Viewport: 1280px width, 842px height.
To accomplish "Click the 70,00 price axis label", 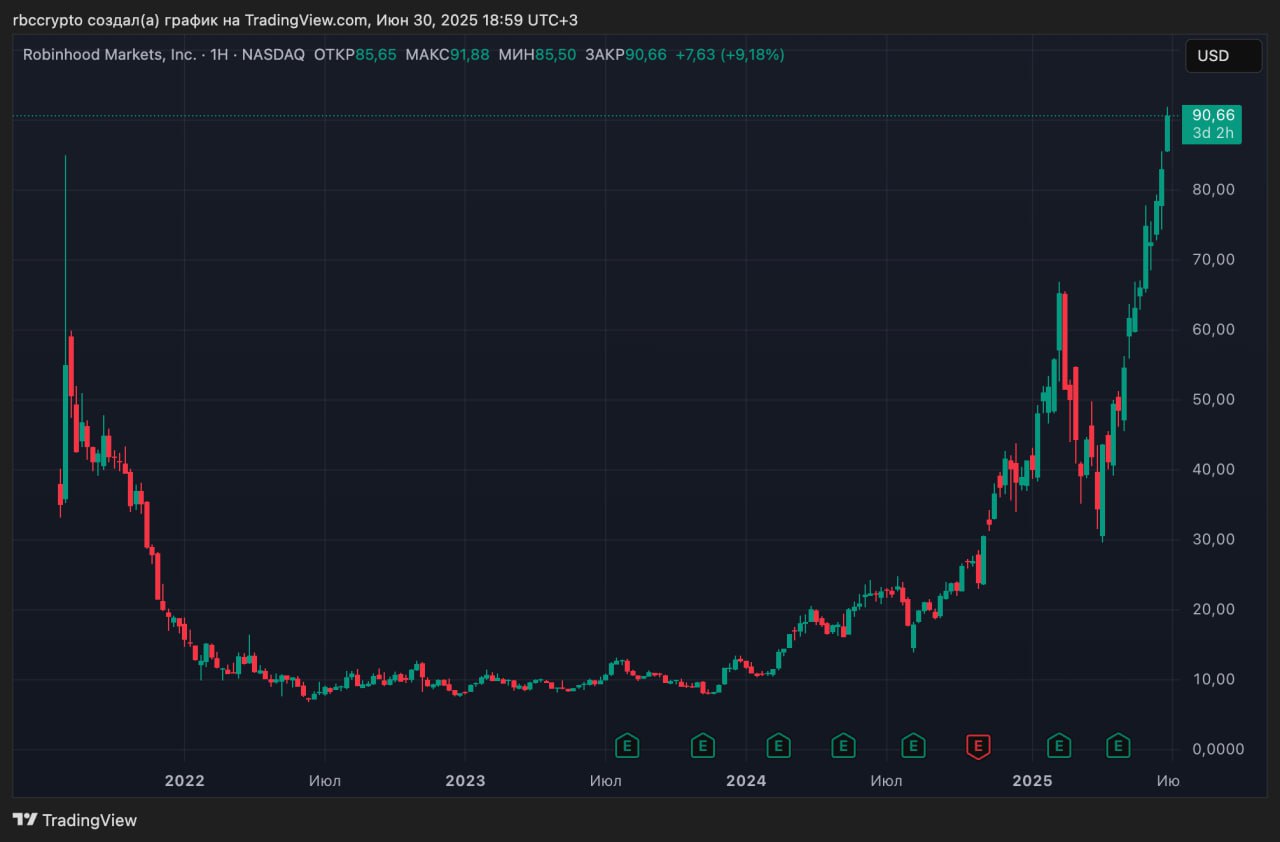I will (x=1214, y=259).
